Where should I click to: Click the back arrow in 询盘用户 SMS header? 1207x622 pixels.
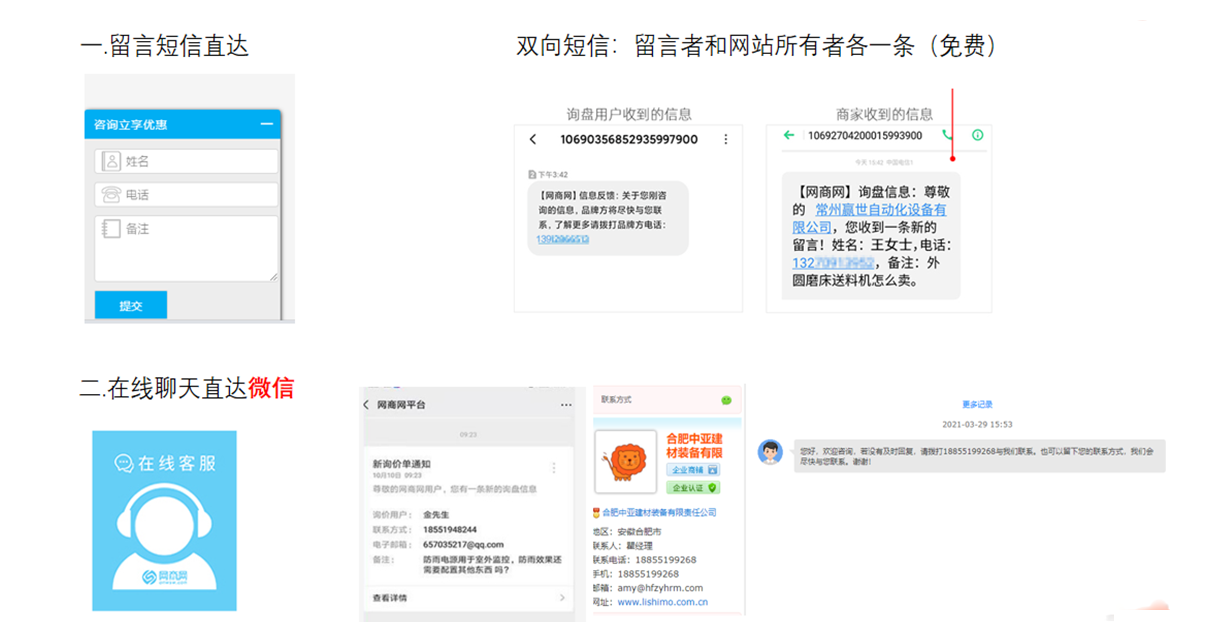tap(533, 139)
